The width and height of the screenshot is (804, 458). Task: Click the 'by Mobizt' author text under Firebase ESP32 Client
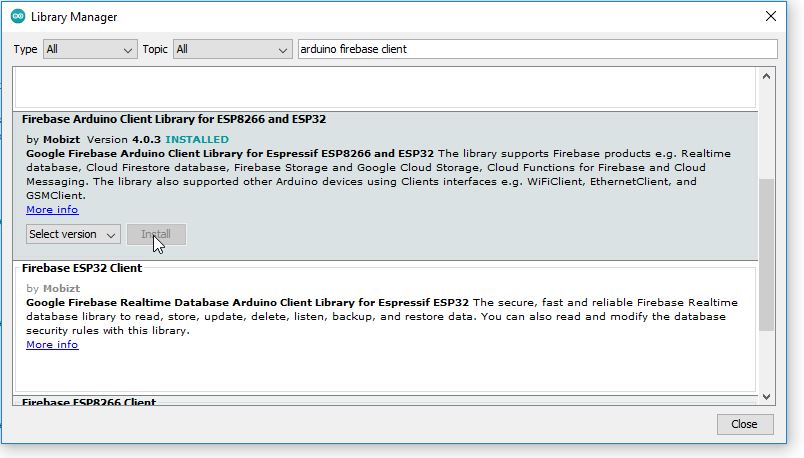tap(53, 289)
